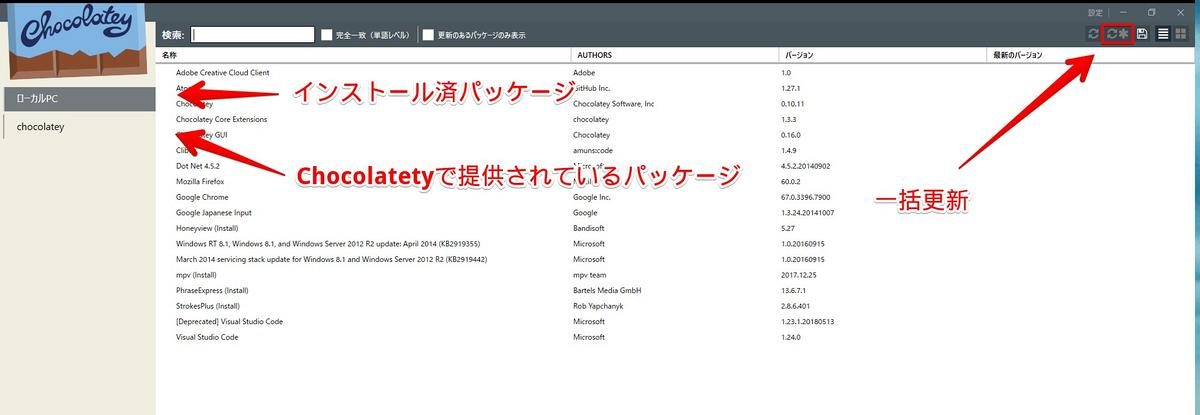Click version 2.8.6.401 cell
Image resolution: width=1200 pixels, height=415 pixels.
tap(798, 306)
